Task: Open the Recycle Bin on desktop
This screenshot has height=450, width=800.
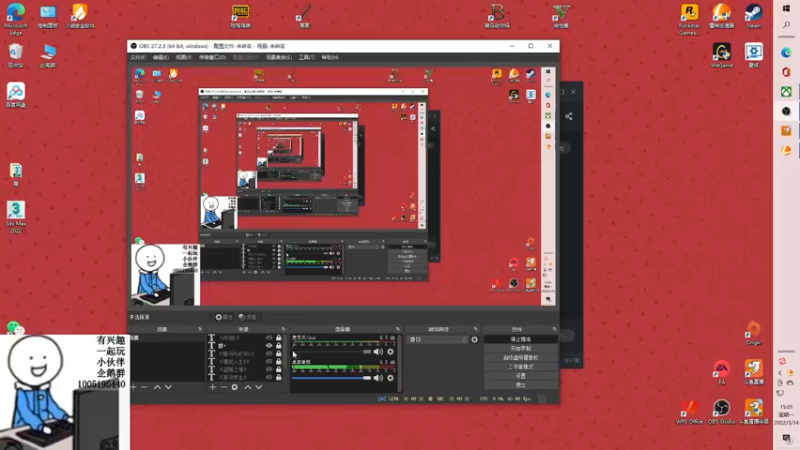Action: pyautogui.click(x=16, y=55)
